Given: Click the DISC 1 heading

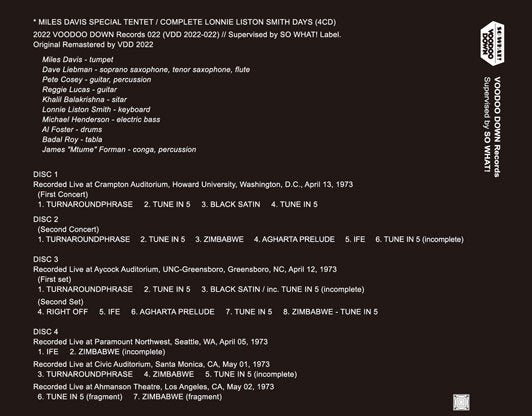Looking at the screenshot, I should point(45,174).
